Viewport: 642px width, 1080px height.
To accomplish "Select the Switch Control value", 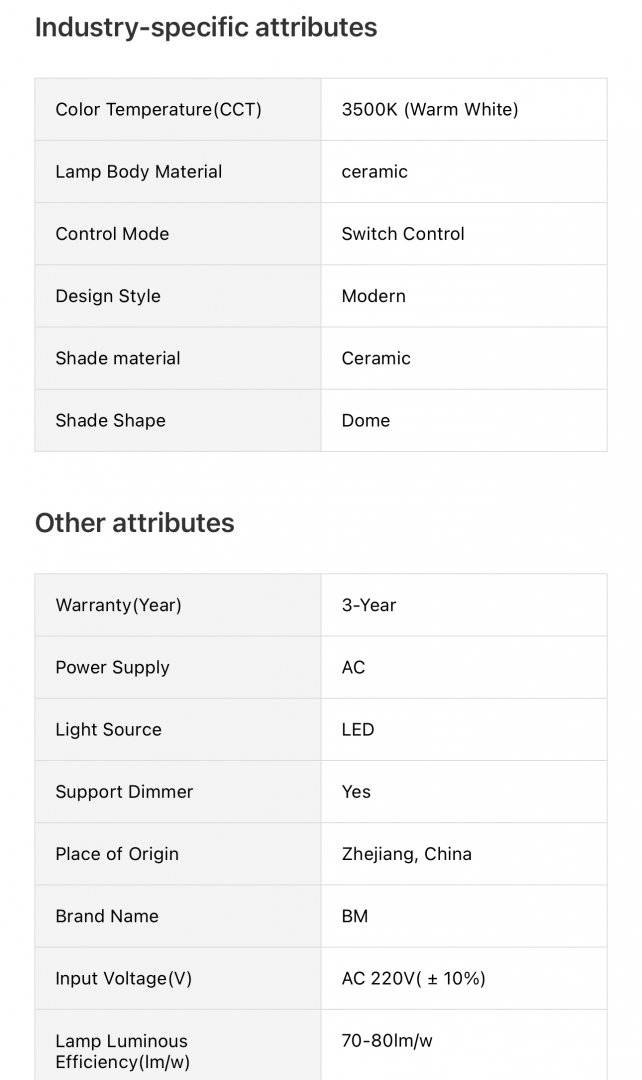I will tap(403, 233).
